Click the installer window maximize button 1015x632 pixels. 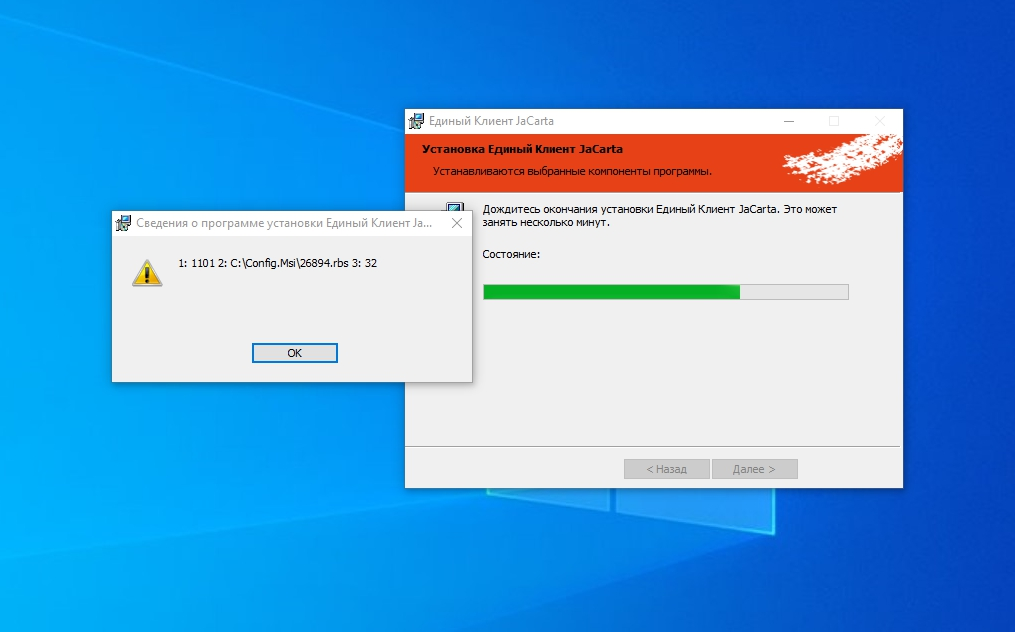click(834, 121)
